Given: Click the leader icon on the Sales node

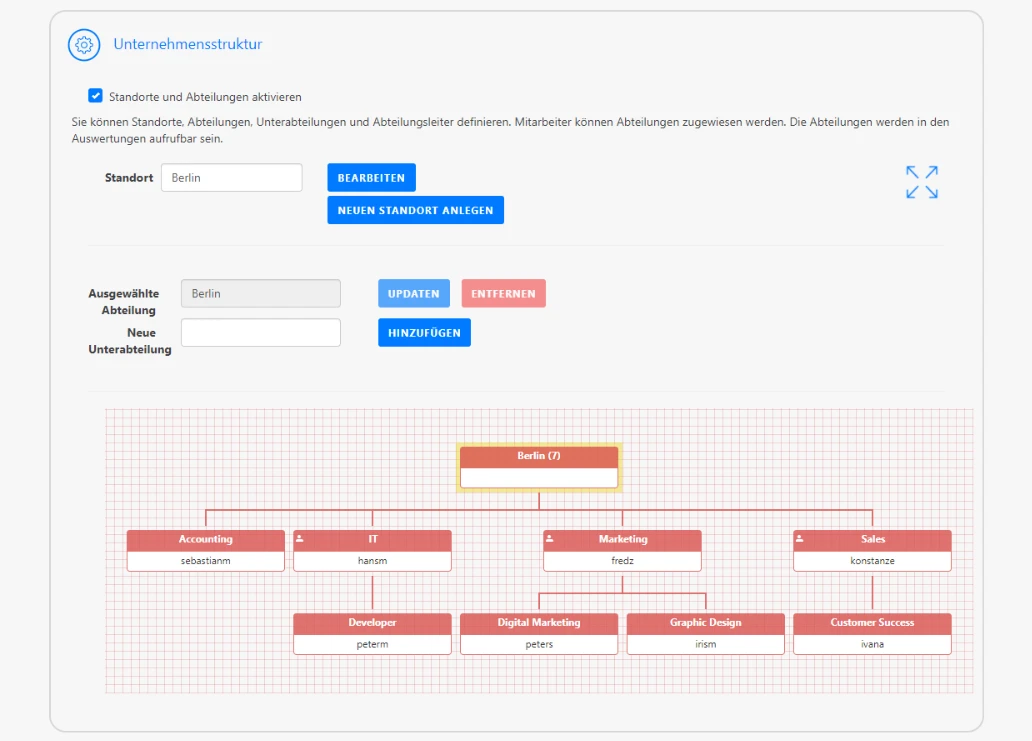Looking at the screenshot, I should point(799,538).
